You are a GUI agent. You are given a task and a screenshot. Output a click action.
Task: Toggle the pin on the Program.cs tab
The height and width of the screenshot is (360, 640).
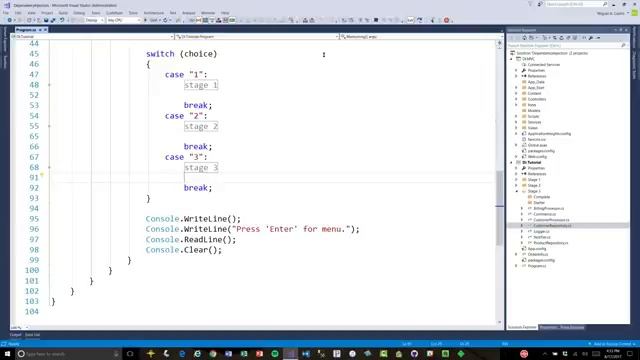(x=40, y=30)
